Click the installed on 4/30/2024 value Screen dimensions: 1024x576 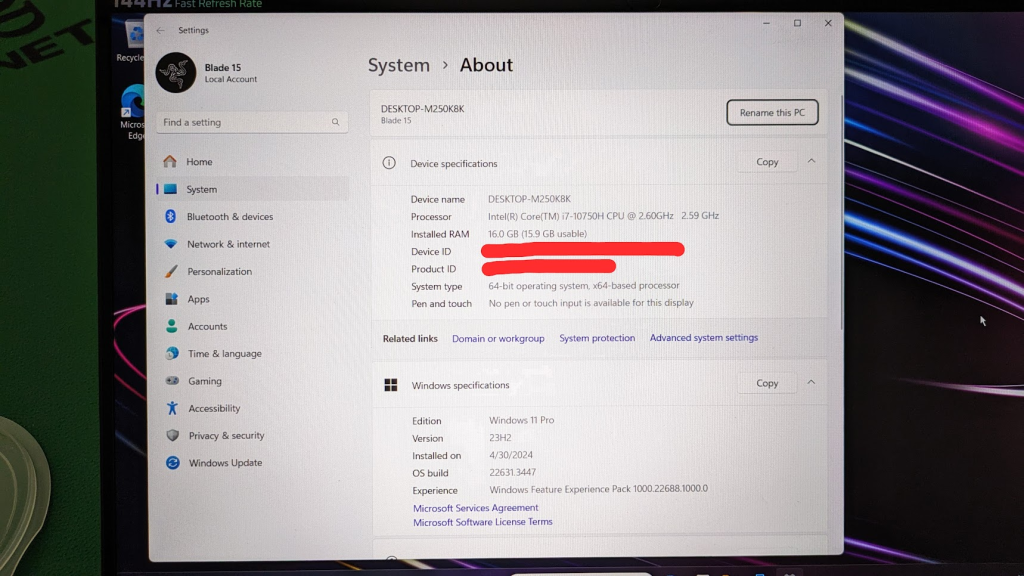coord(511,455)
